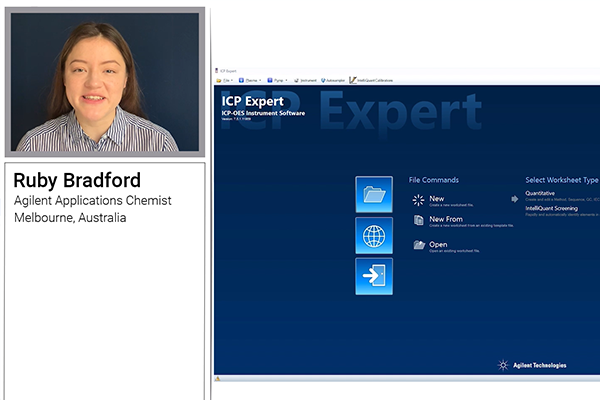Click the 'Melbourne, Australia' text

[70, 217]
